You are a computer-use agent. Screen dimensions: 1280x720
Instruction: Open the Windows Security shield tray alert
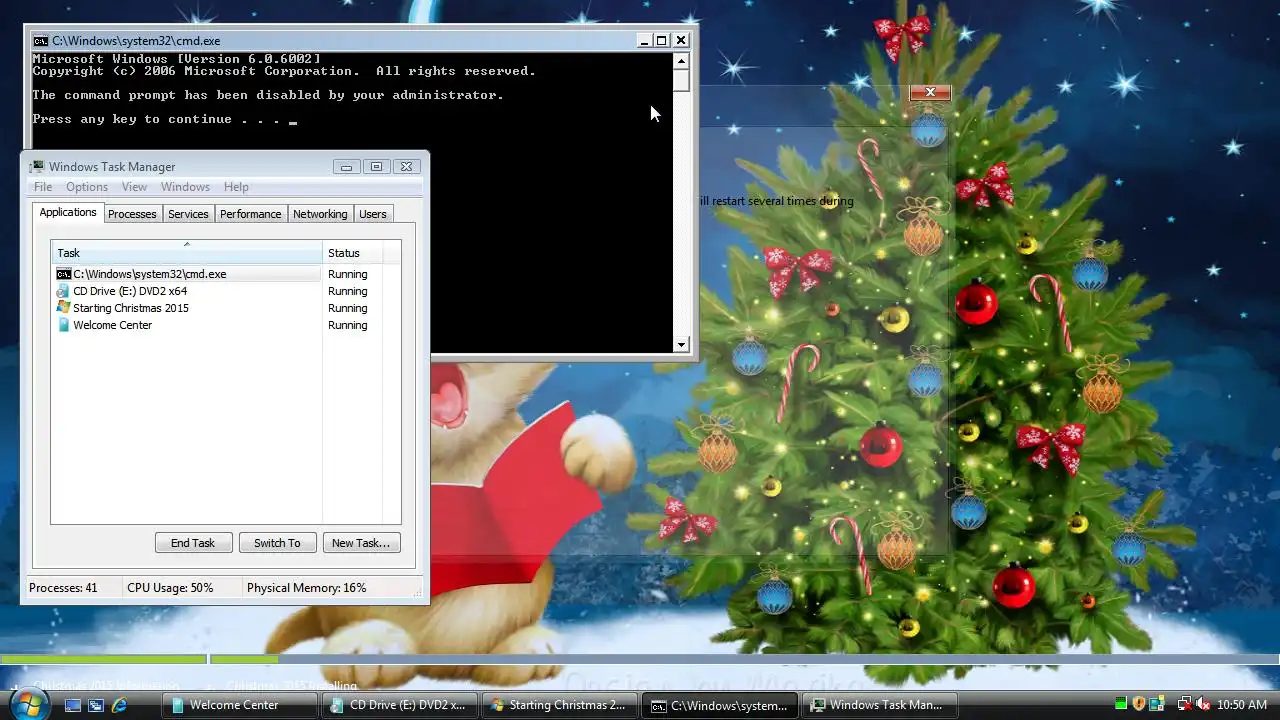coord(1139,705)
